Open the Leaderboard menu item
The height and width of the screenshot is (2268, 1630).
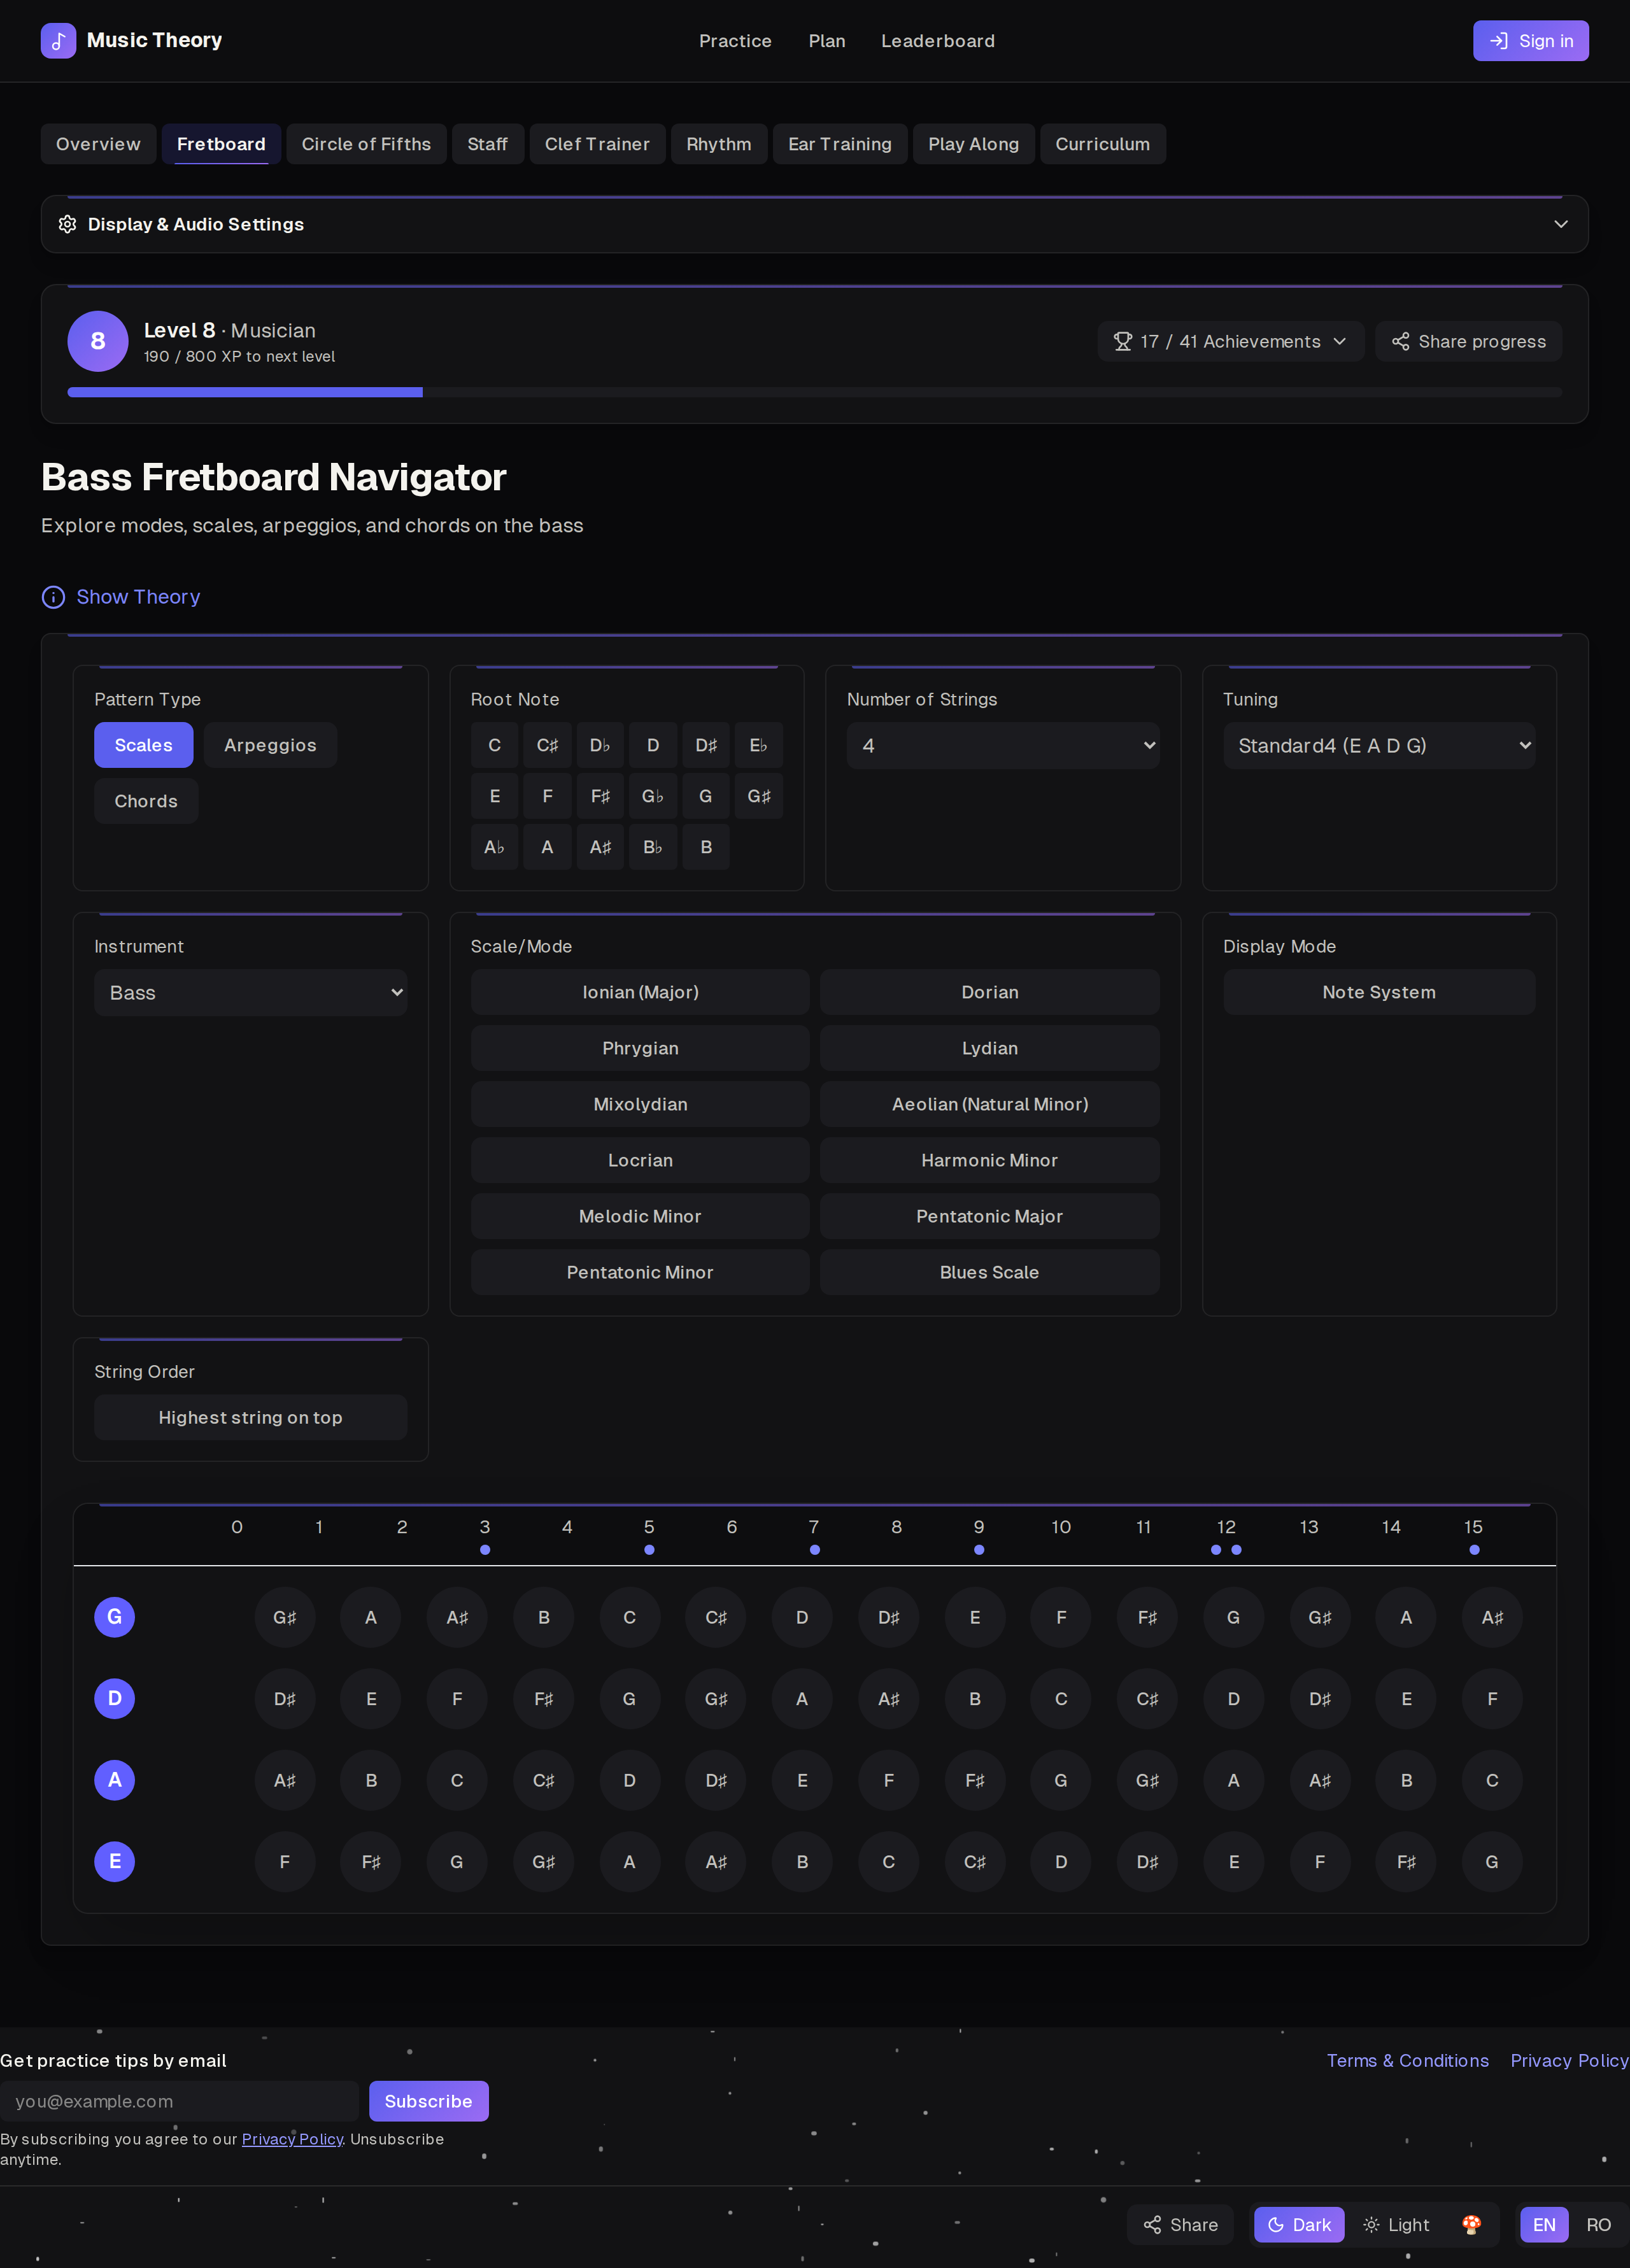pyautogui.click(x=938, y=41)
